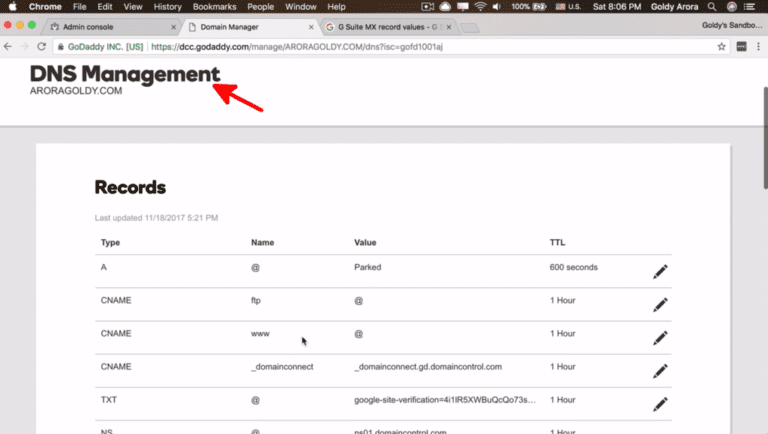The height and width of the screenshot is (434, 768).
Task: Edit the CNAME www record
Action: tap(660, 338)
